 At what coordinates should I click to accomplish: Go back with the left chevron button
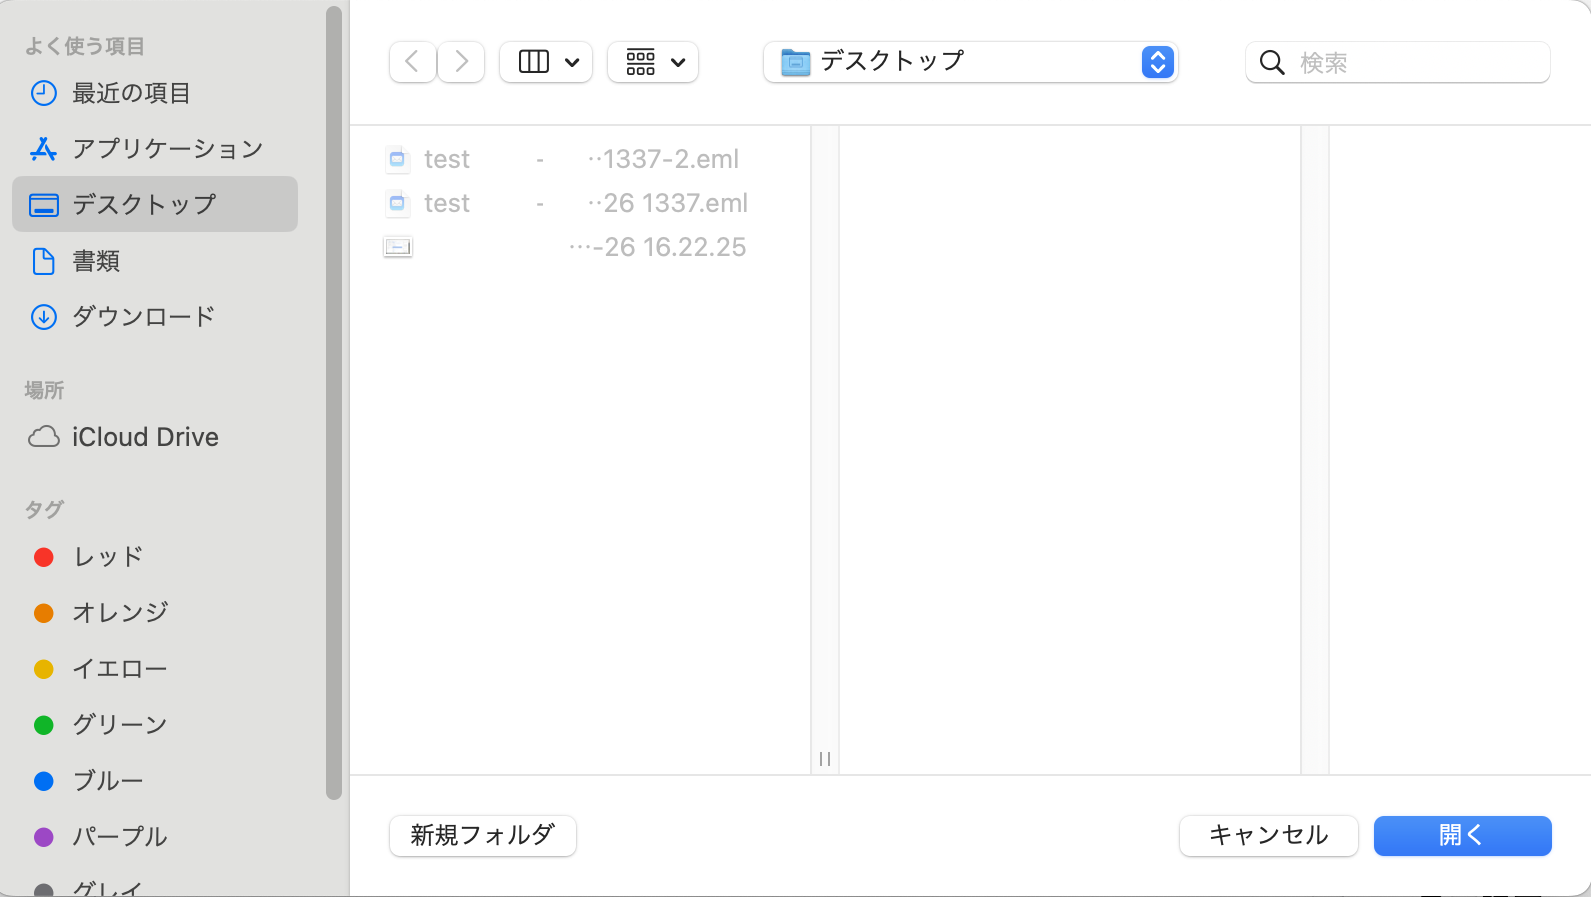click(x=412, y=62)
